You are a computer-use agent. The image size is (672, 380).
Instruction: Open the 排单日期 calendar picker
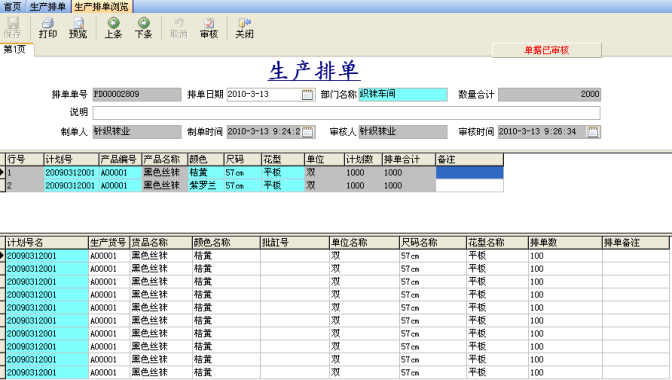pos(307,95)
